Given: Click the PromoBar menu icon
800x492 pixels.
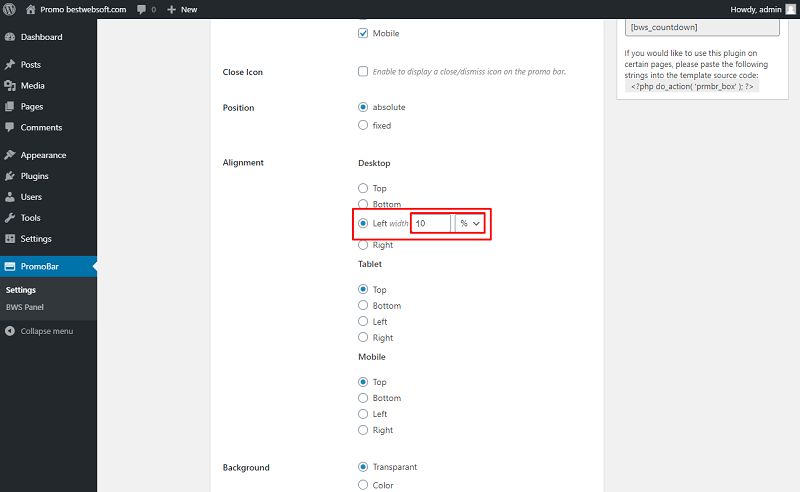Looking at the screenshot, I should click(10, 266).
